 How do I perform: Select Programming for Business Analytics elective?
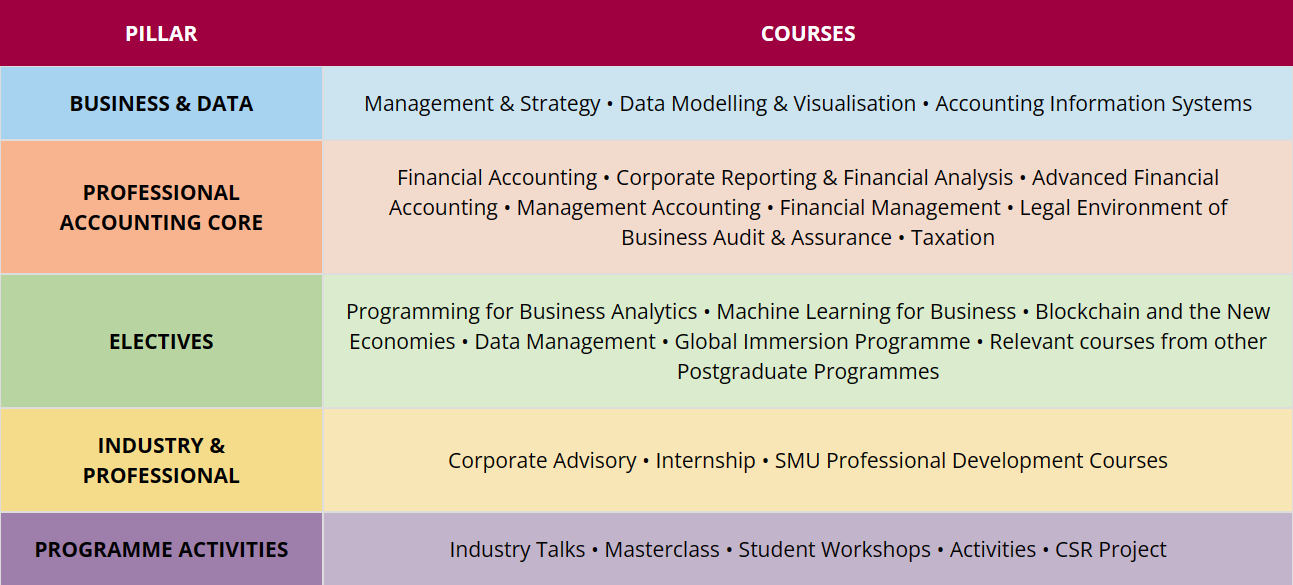tap(521, 311)
